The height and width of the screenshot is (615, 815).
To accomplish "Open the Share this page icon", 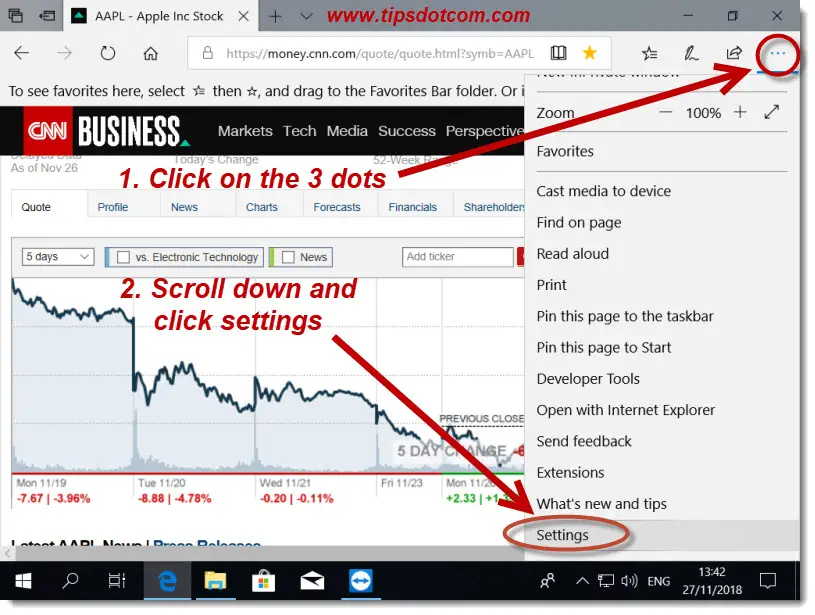I will [733, 53].
